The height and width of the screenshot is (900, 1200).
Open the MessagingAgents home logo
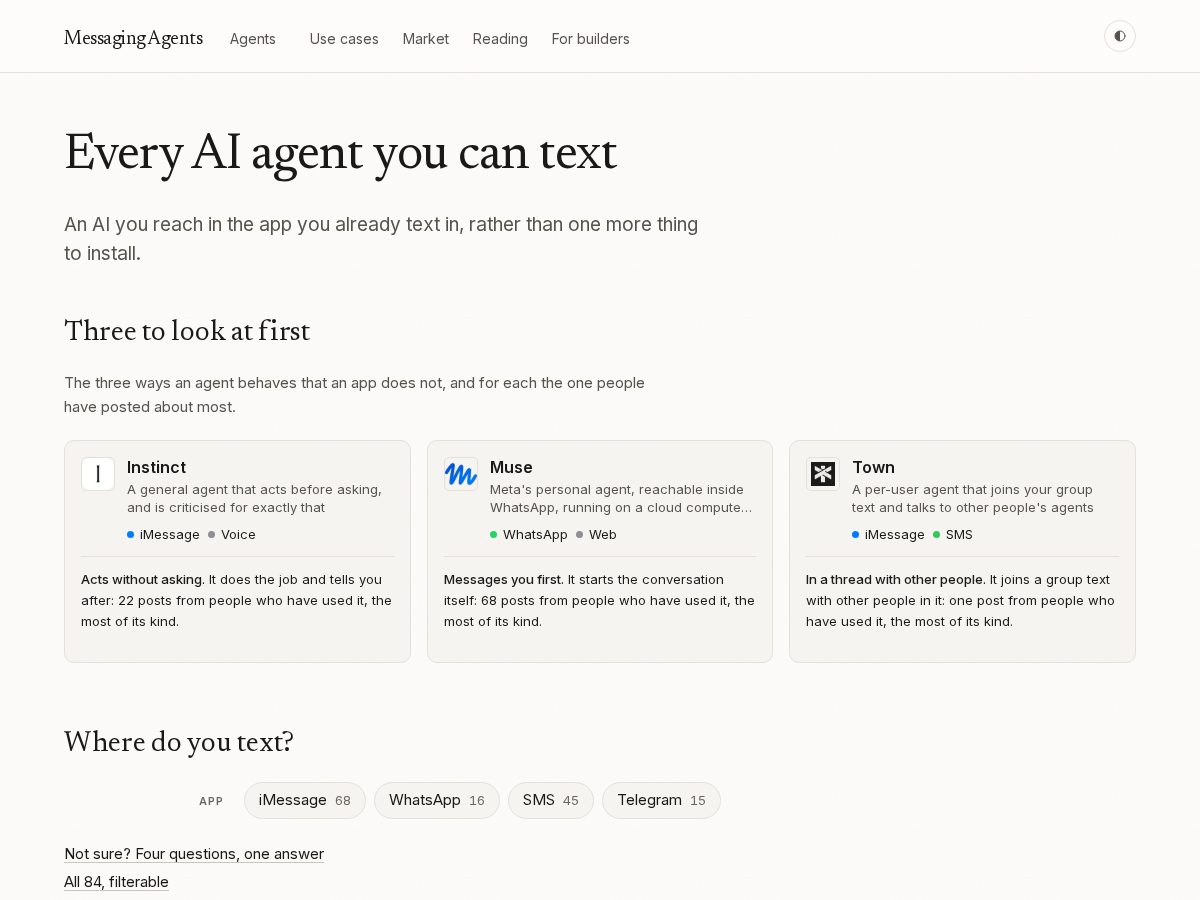pos(133,38)
